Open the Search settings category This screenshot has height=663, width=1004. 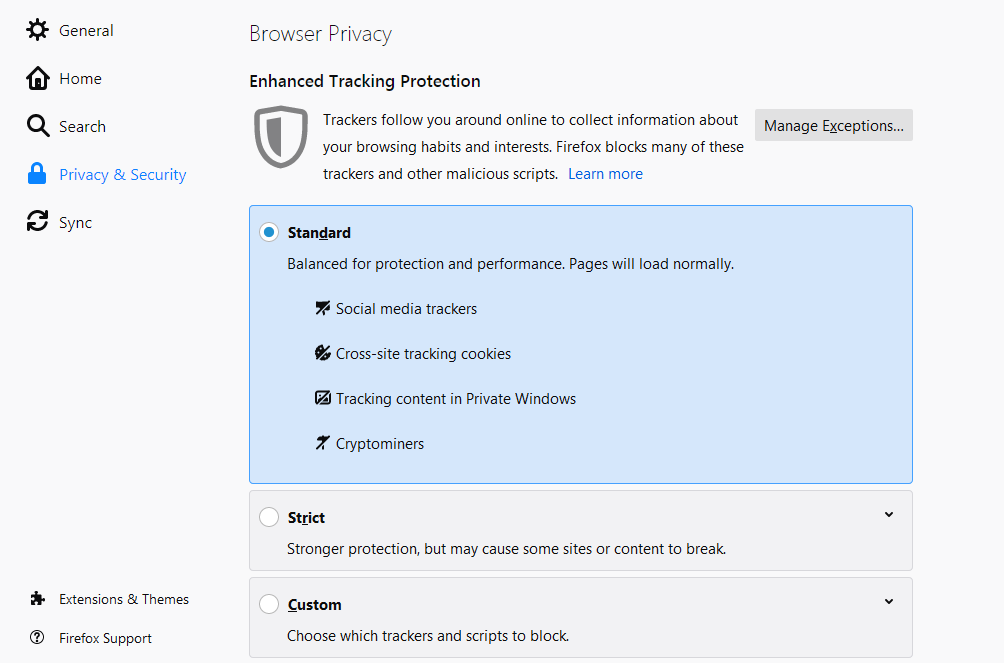click(x=82, y=127)
